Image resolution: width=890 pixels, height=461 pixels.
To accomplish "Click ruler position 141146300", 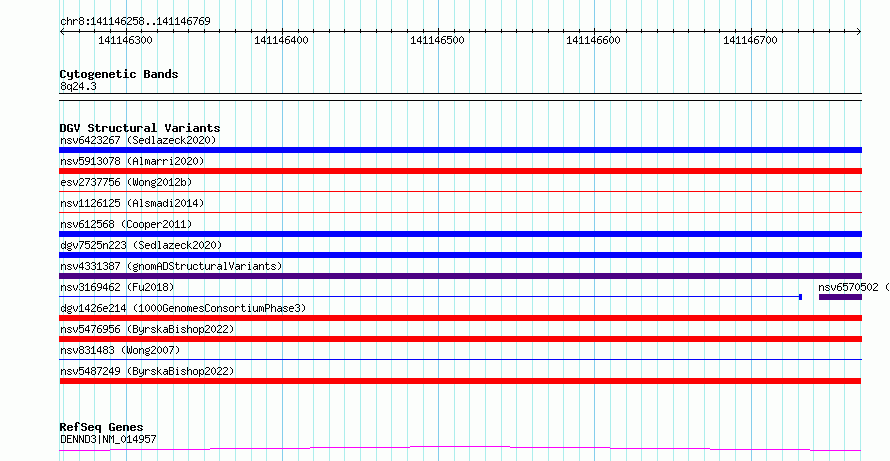I will pyautogui.click(x=125, y=40).
